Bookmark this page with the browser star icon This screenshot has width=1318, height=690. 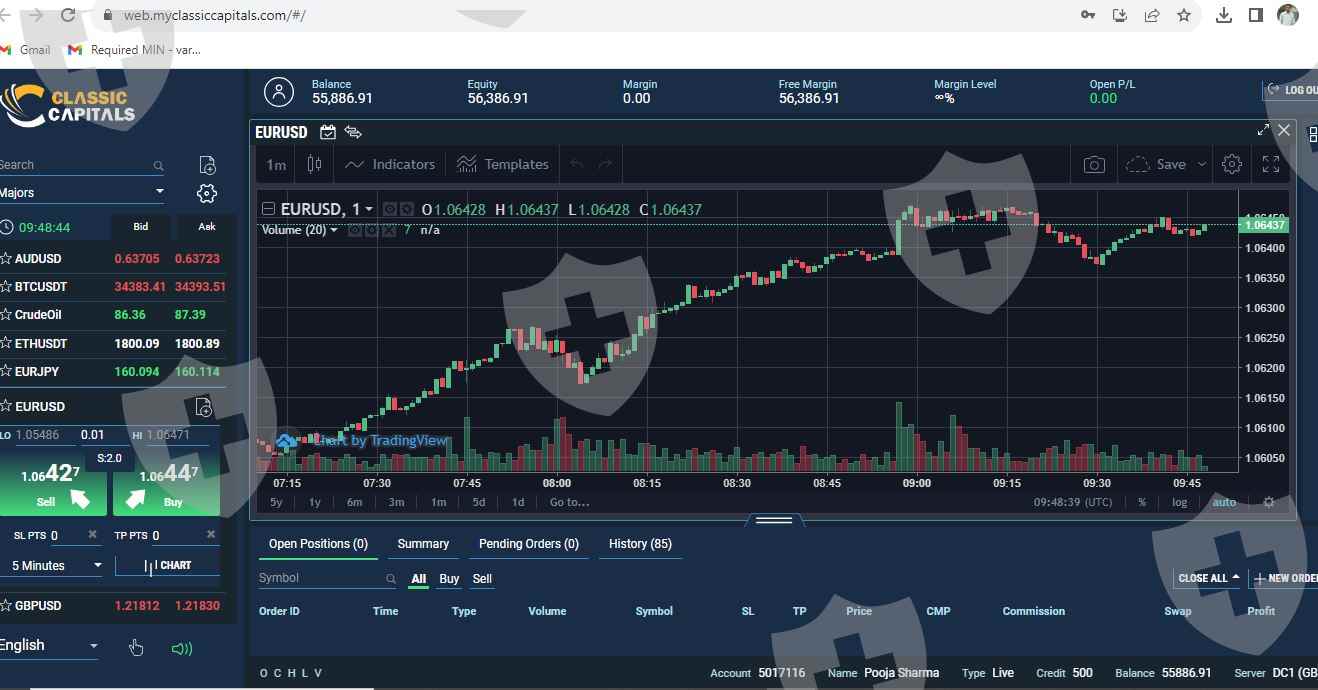click(1184, 15)
